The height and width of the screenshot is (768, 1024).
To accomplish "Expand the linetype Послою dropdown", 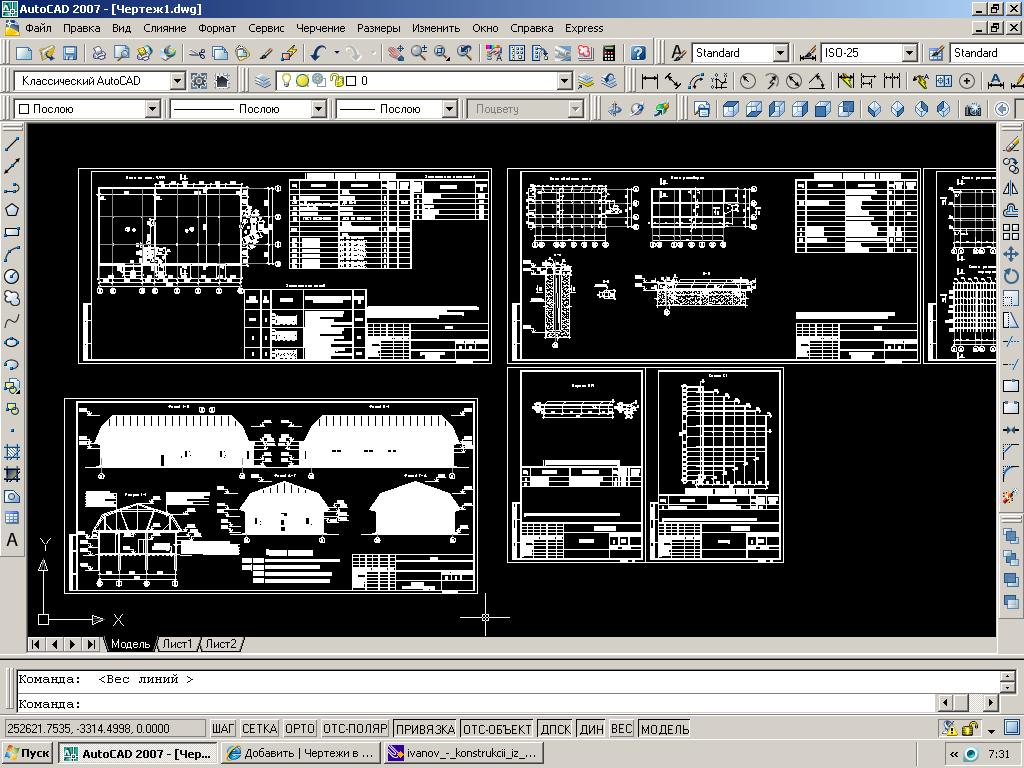I will click(x=318, y=109).
